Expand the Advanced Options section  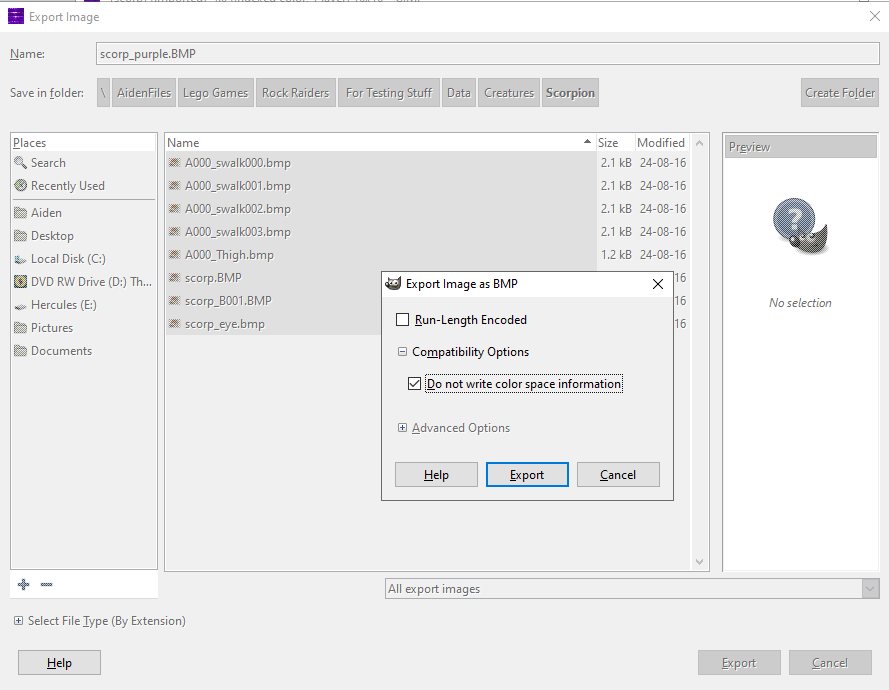pyautogui.click(x=402, y=427)
